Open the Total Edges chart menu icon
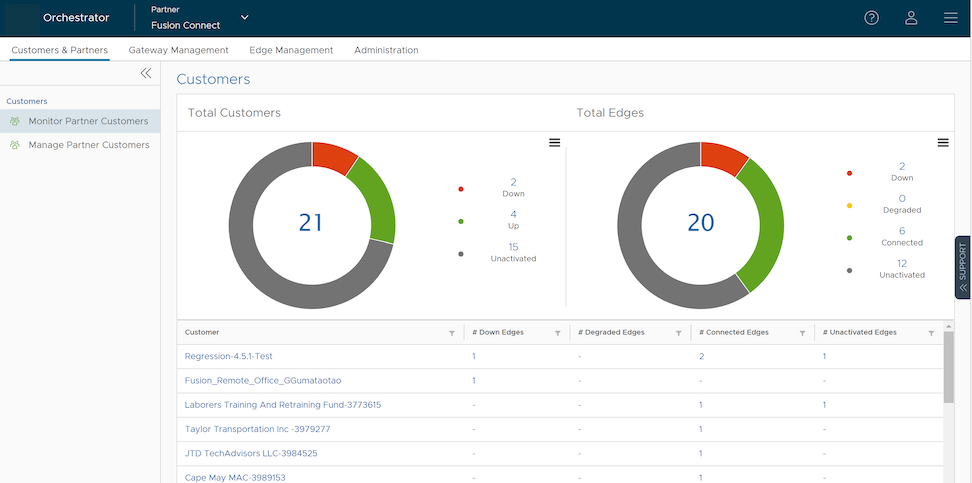972x483 pixels. (x=942, y=143)
